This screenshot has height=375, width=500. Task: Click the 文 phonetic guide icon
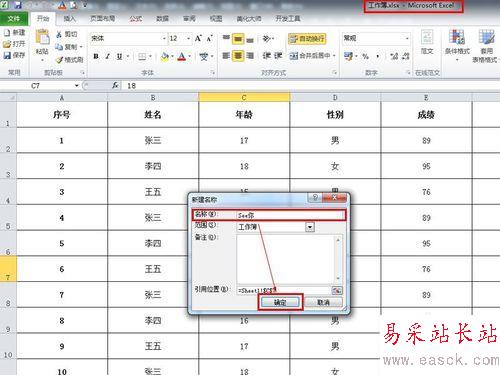pyautogui.click(x=203, y=57)
